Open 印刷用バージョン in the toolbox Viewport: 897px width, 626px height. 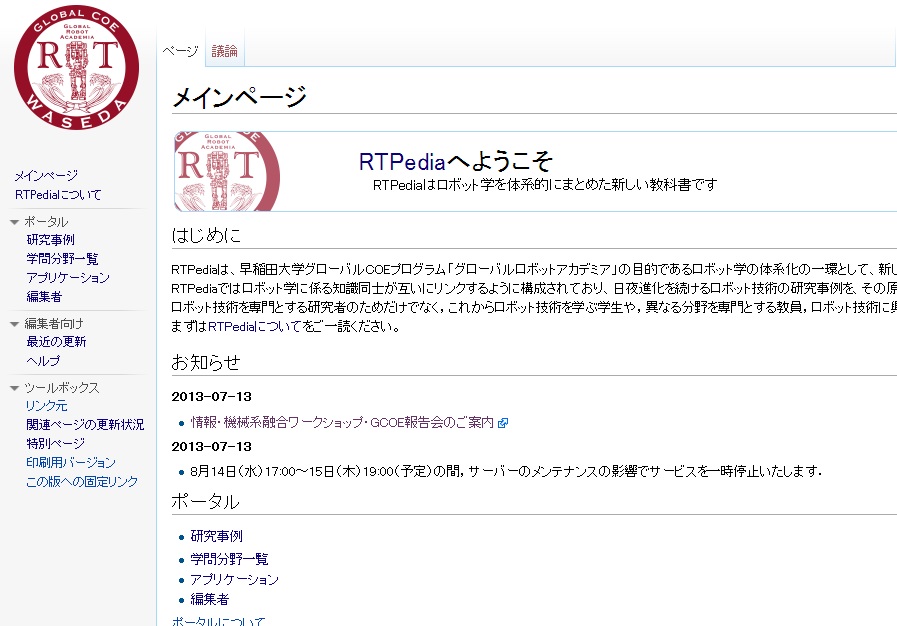point(71,462)
